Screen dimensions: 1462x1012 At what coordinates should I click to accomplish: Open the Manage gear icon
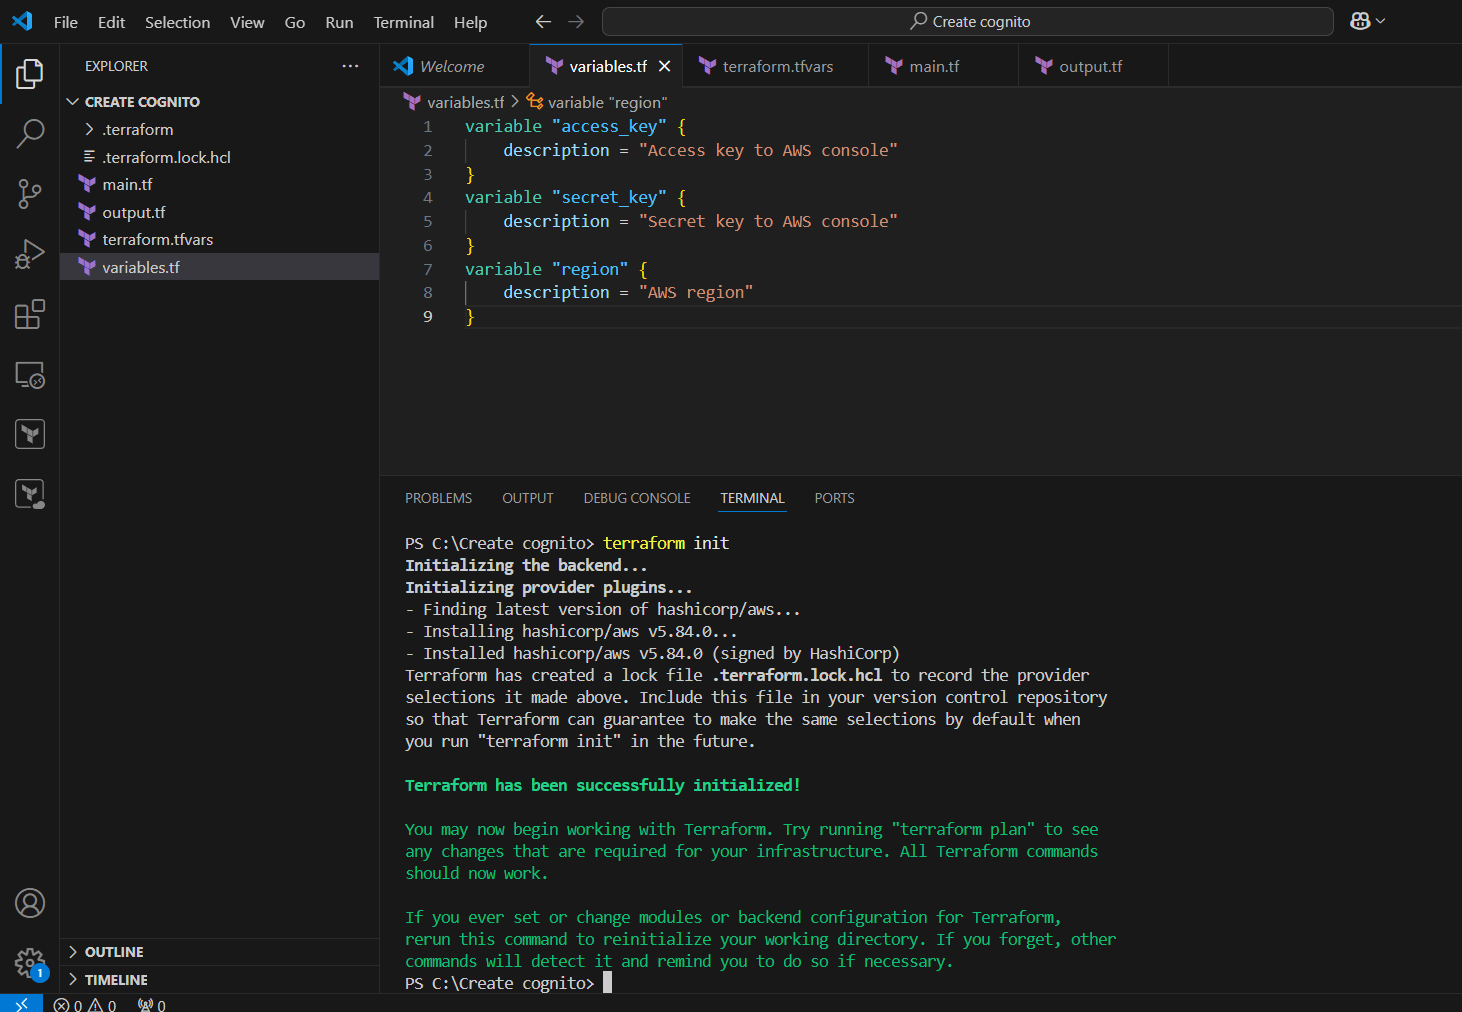[x=30, y=964]
